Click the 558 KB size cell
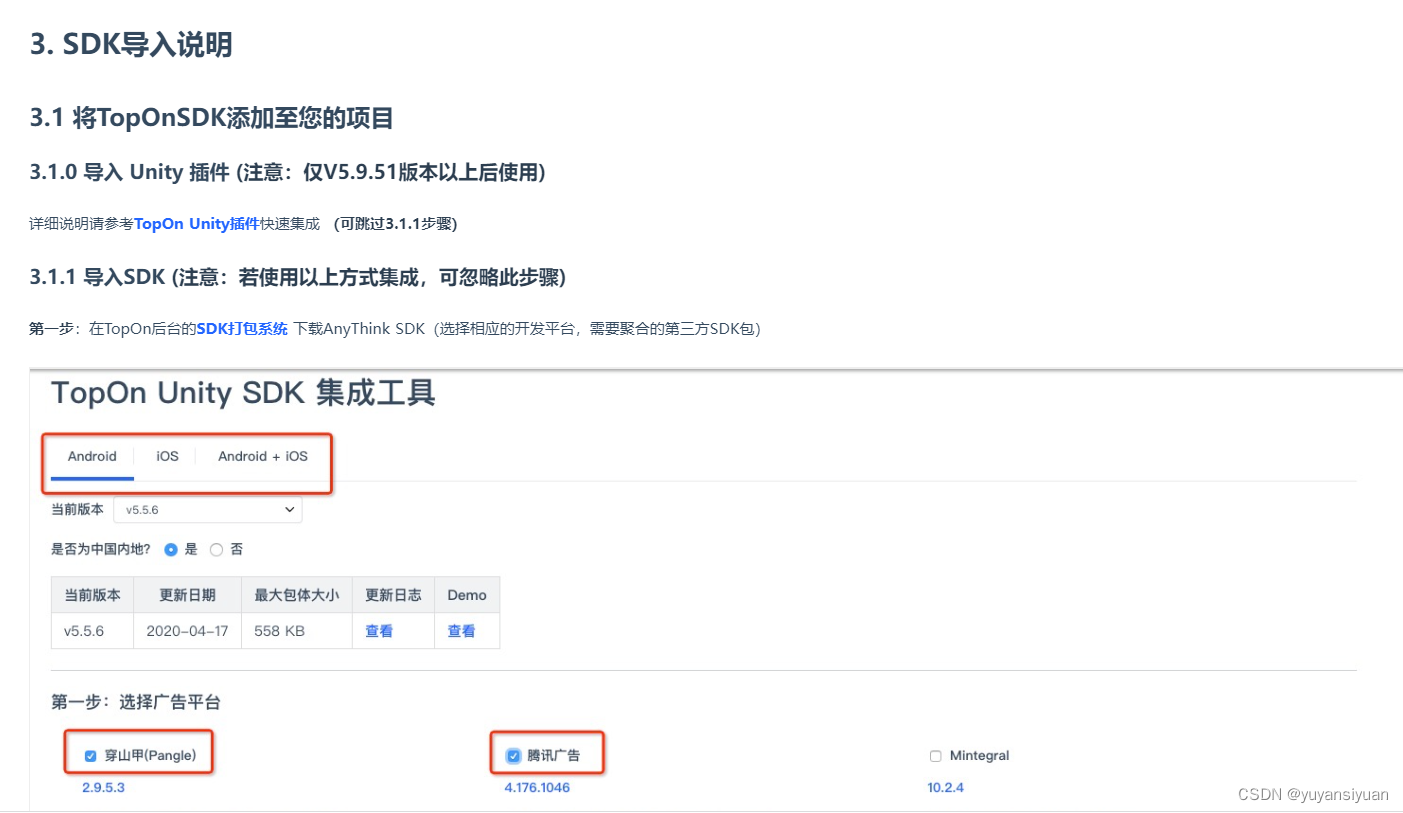The image size is (1403, 813). tap(295, 631)
